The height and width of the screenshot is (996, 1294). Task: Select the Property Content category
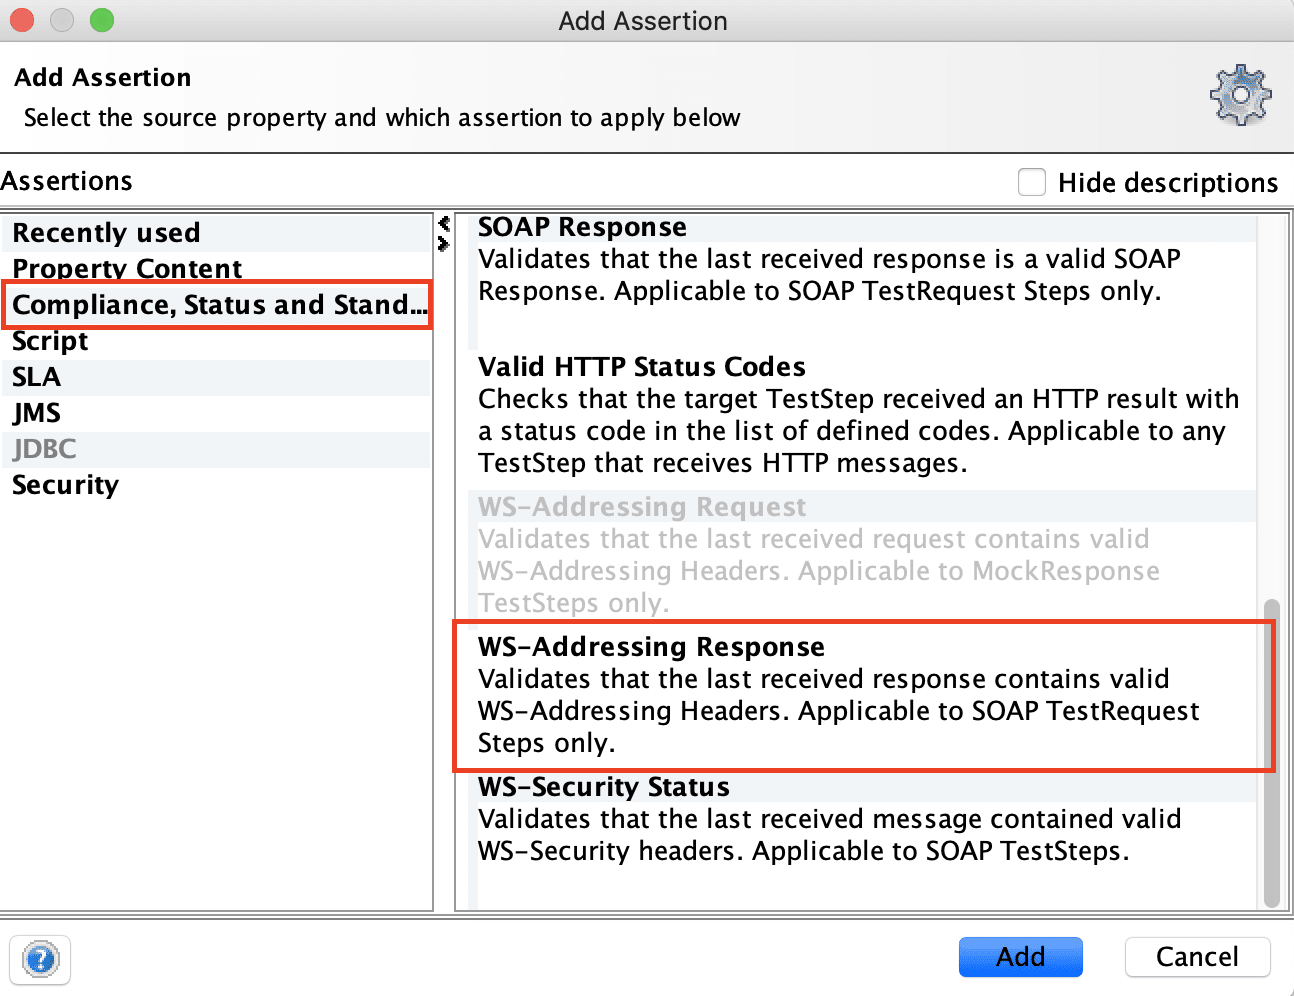217,268
